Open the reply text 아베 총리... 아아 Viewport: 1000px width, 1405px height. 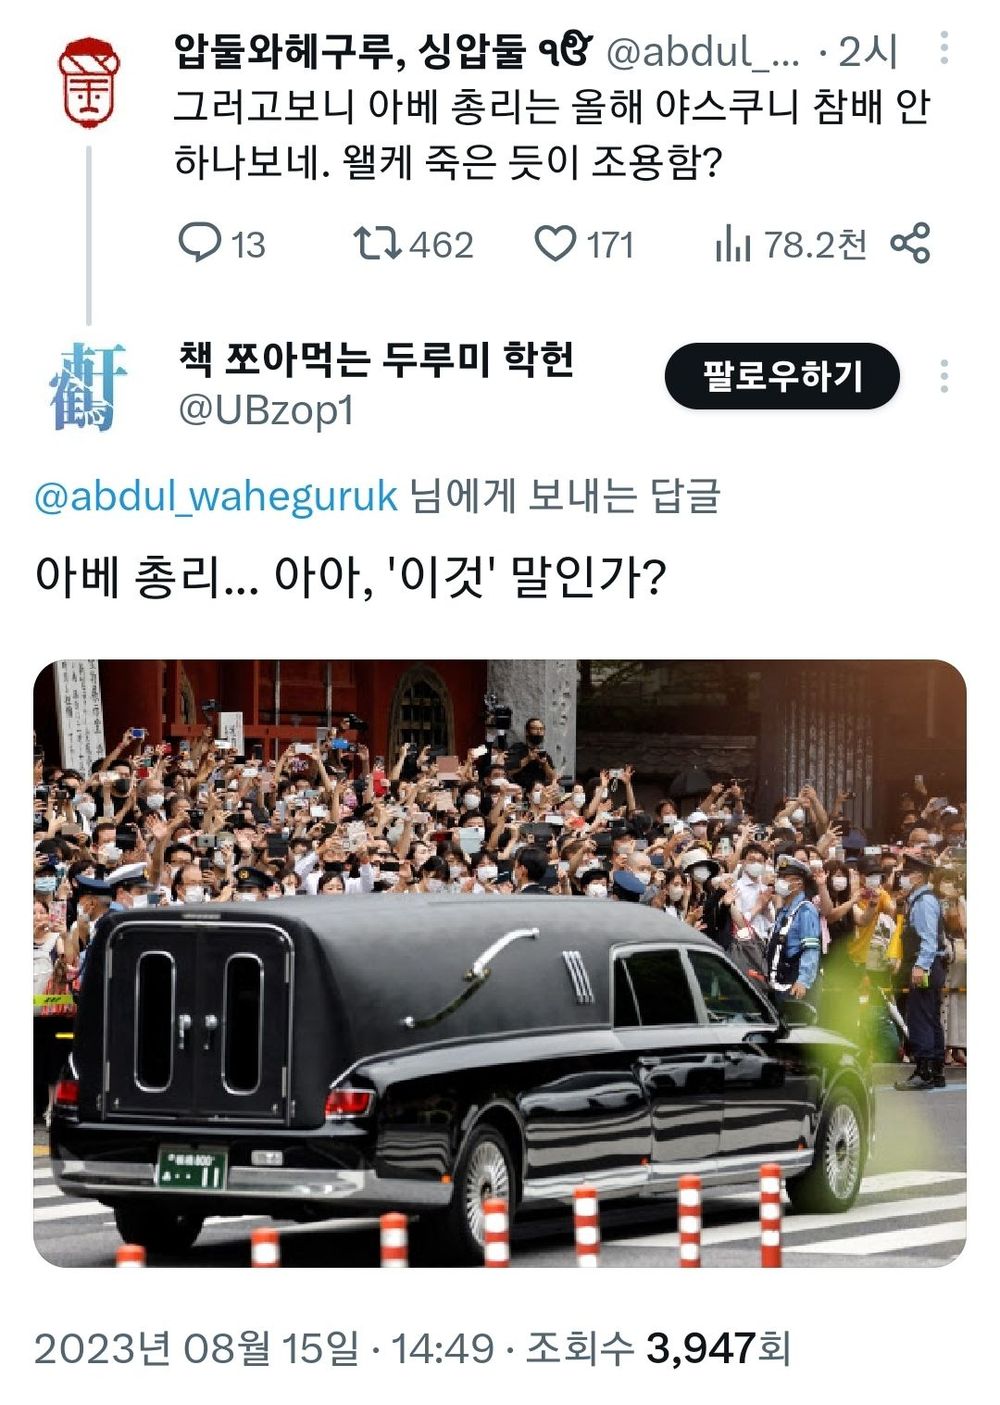click(350, 577)
